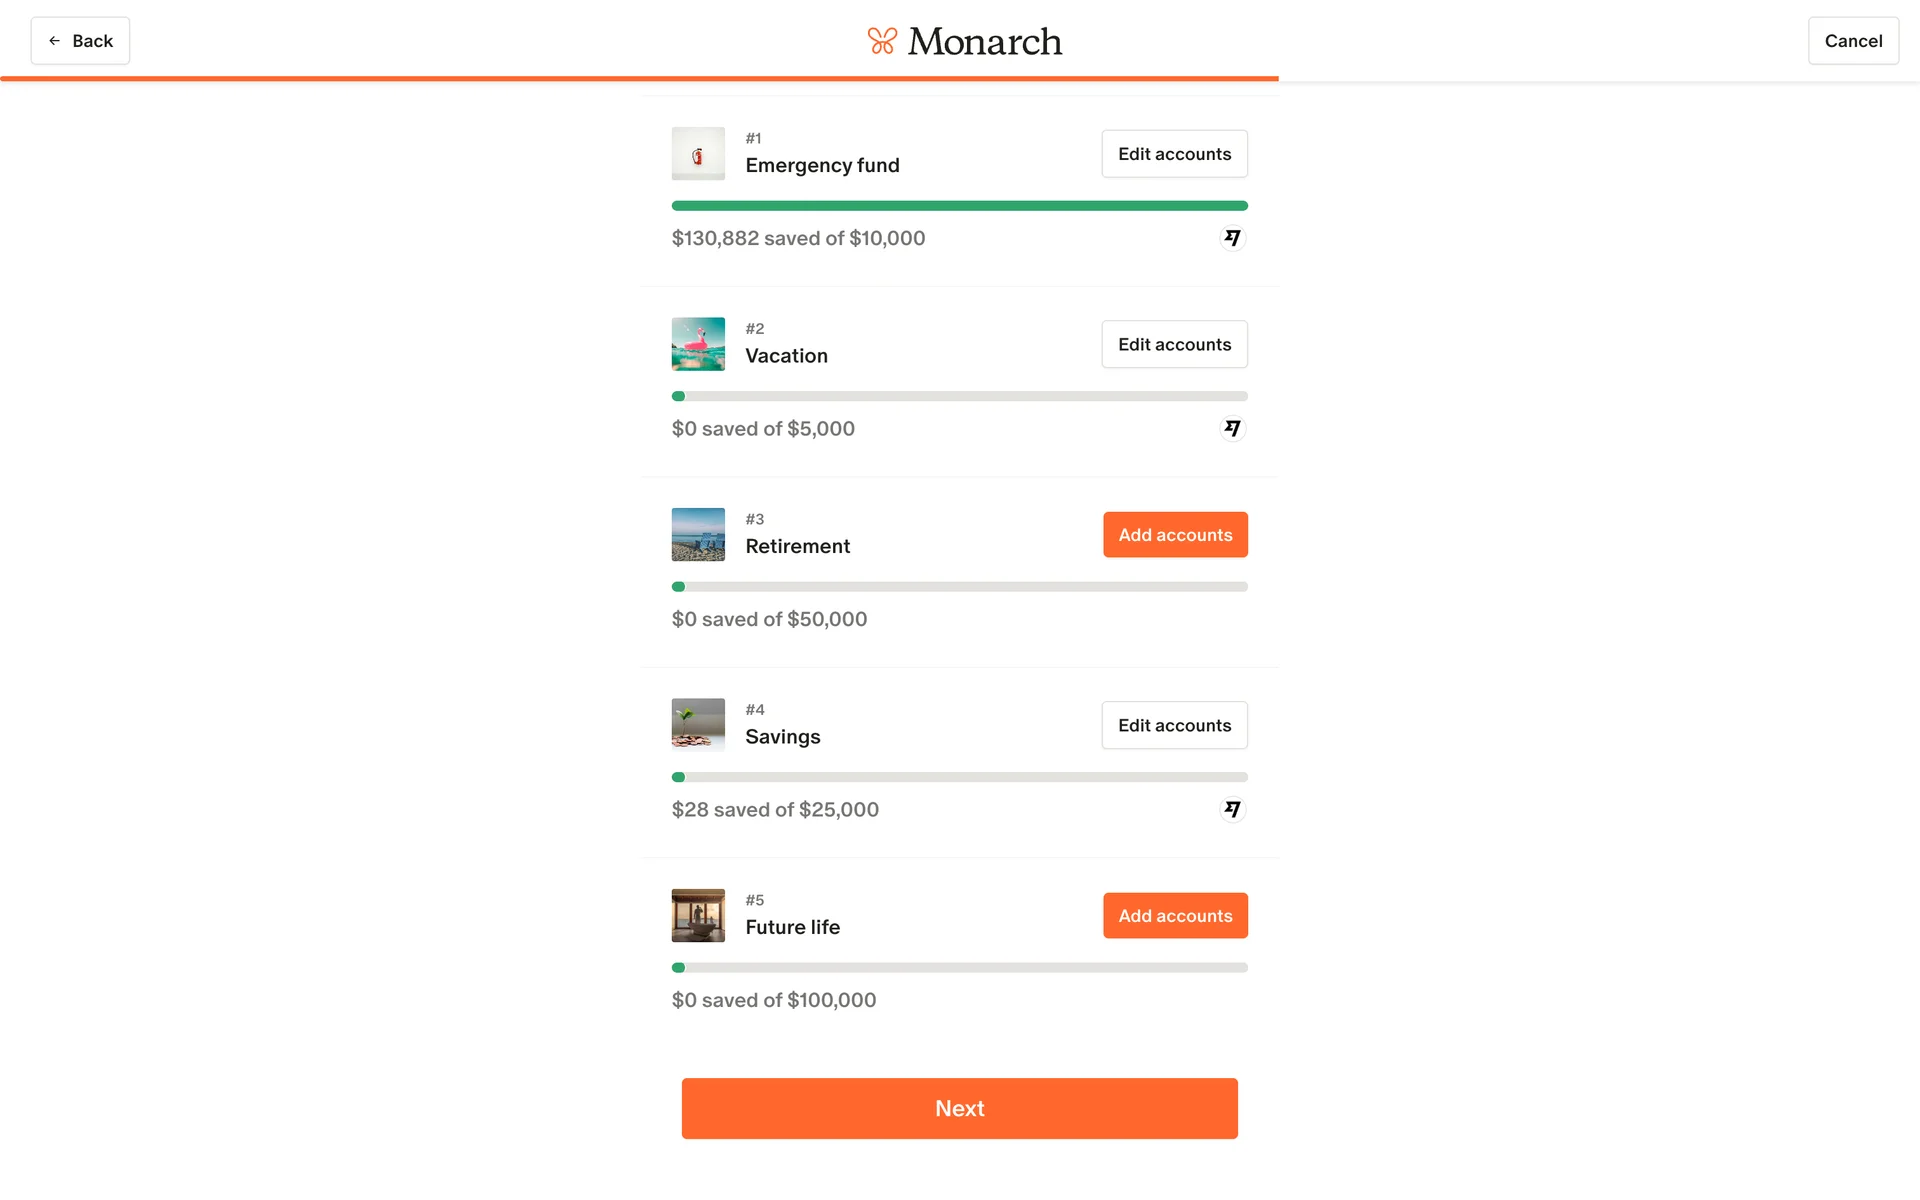Click the Wise account icon under Emergency fund
1920x1200 pixels.
pyautogui.click(x=1232, y=238)
